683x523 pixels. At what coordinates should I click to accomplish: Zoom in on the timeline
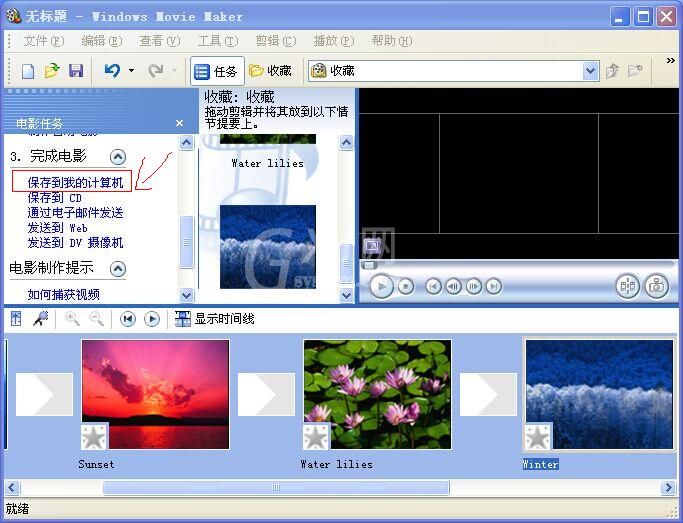[x=72, y=319]
